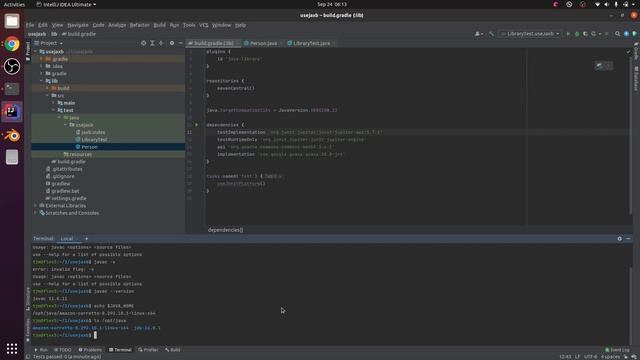The image size is (640, 360).
Task: Open the Run tool window button
Action: (41, 350)
